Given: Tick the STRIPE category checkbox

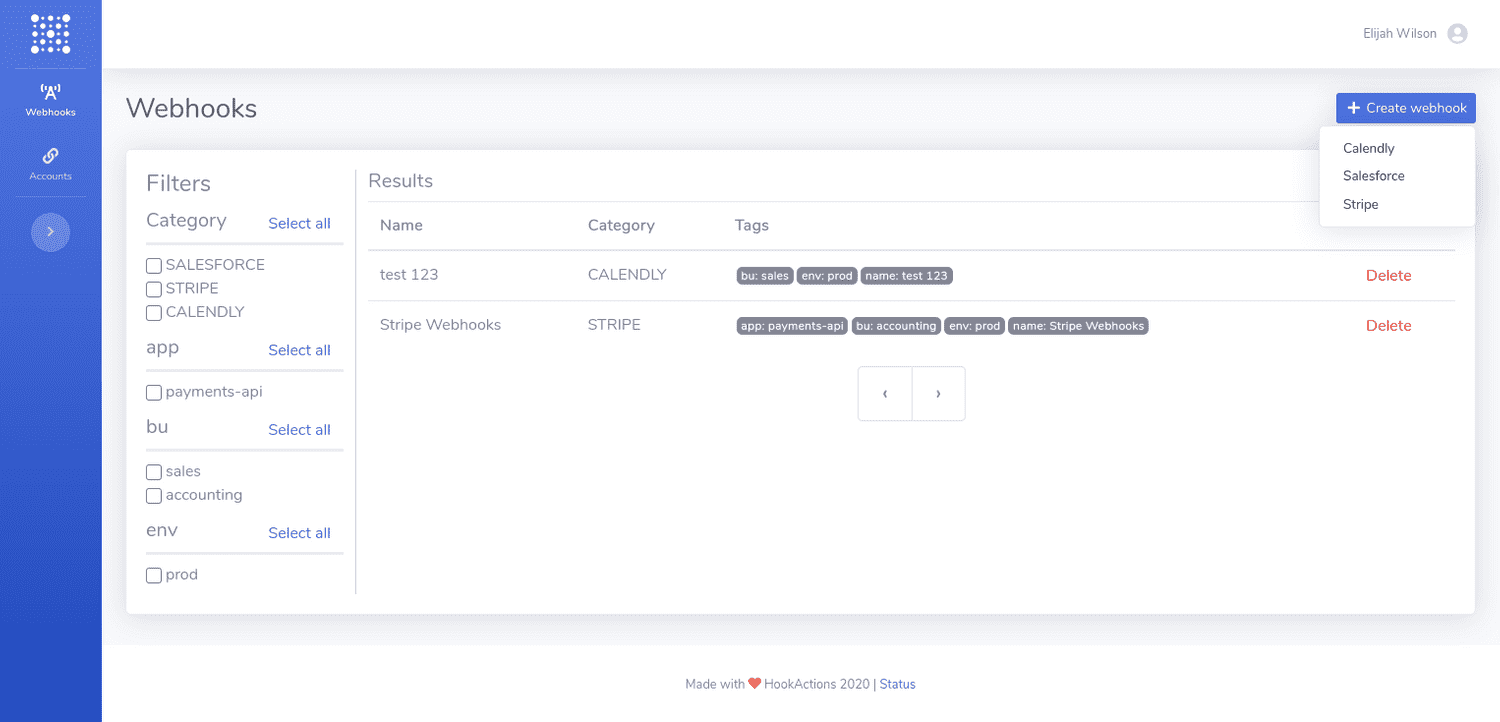Looking at the screenshot, I should click(154, 289).
